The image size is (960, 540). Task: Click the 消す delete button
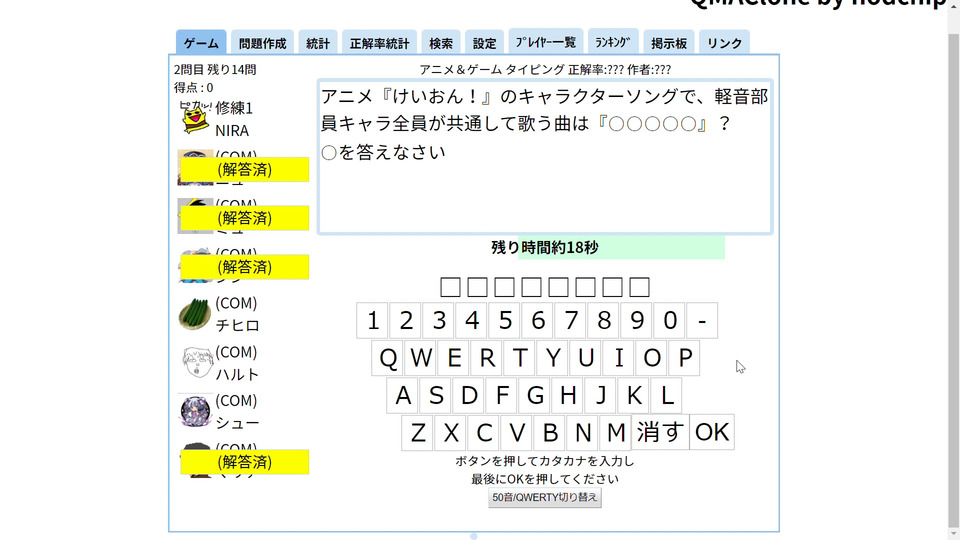[x=660, y=432]
